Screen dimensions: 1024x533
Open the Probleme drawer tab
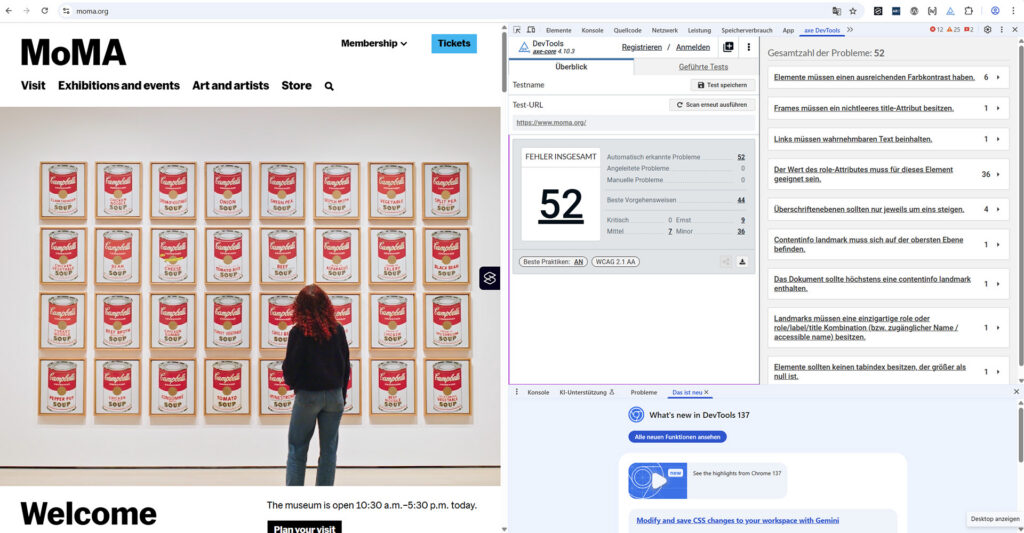coord(643,393)
